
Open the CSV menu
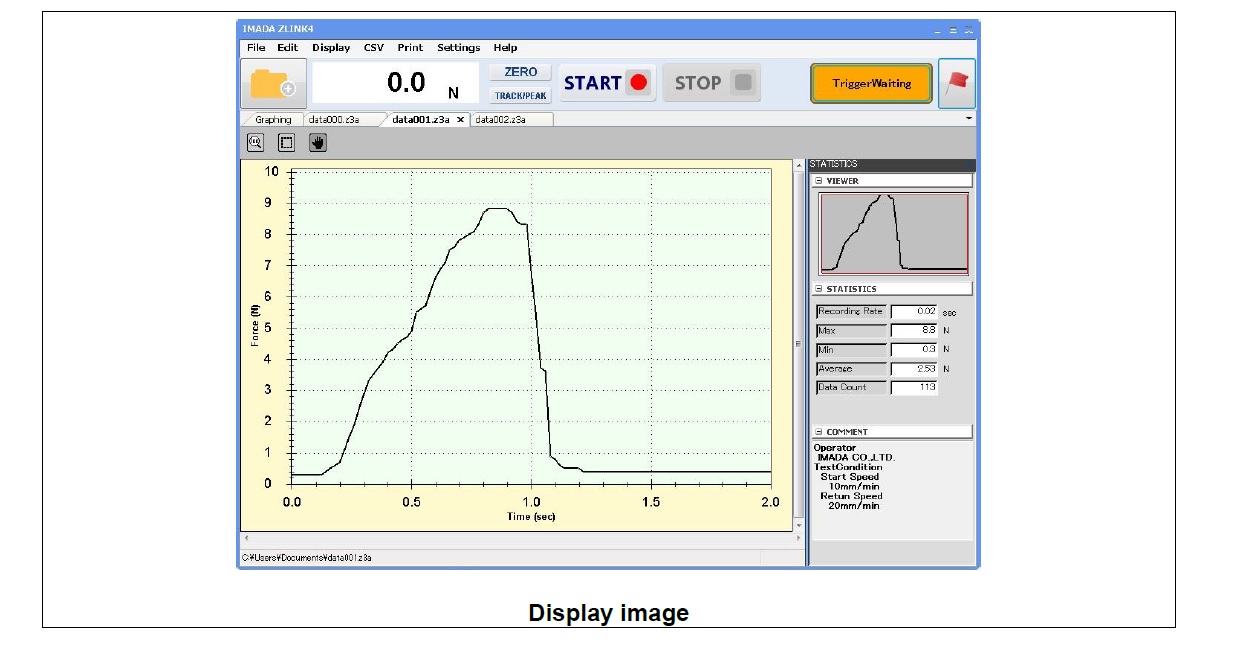tap(373, 48)
